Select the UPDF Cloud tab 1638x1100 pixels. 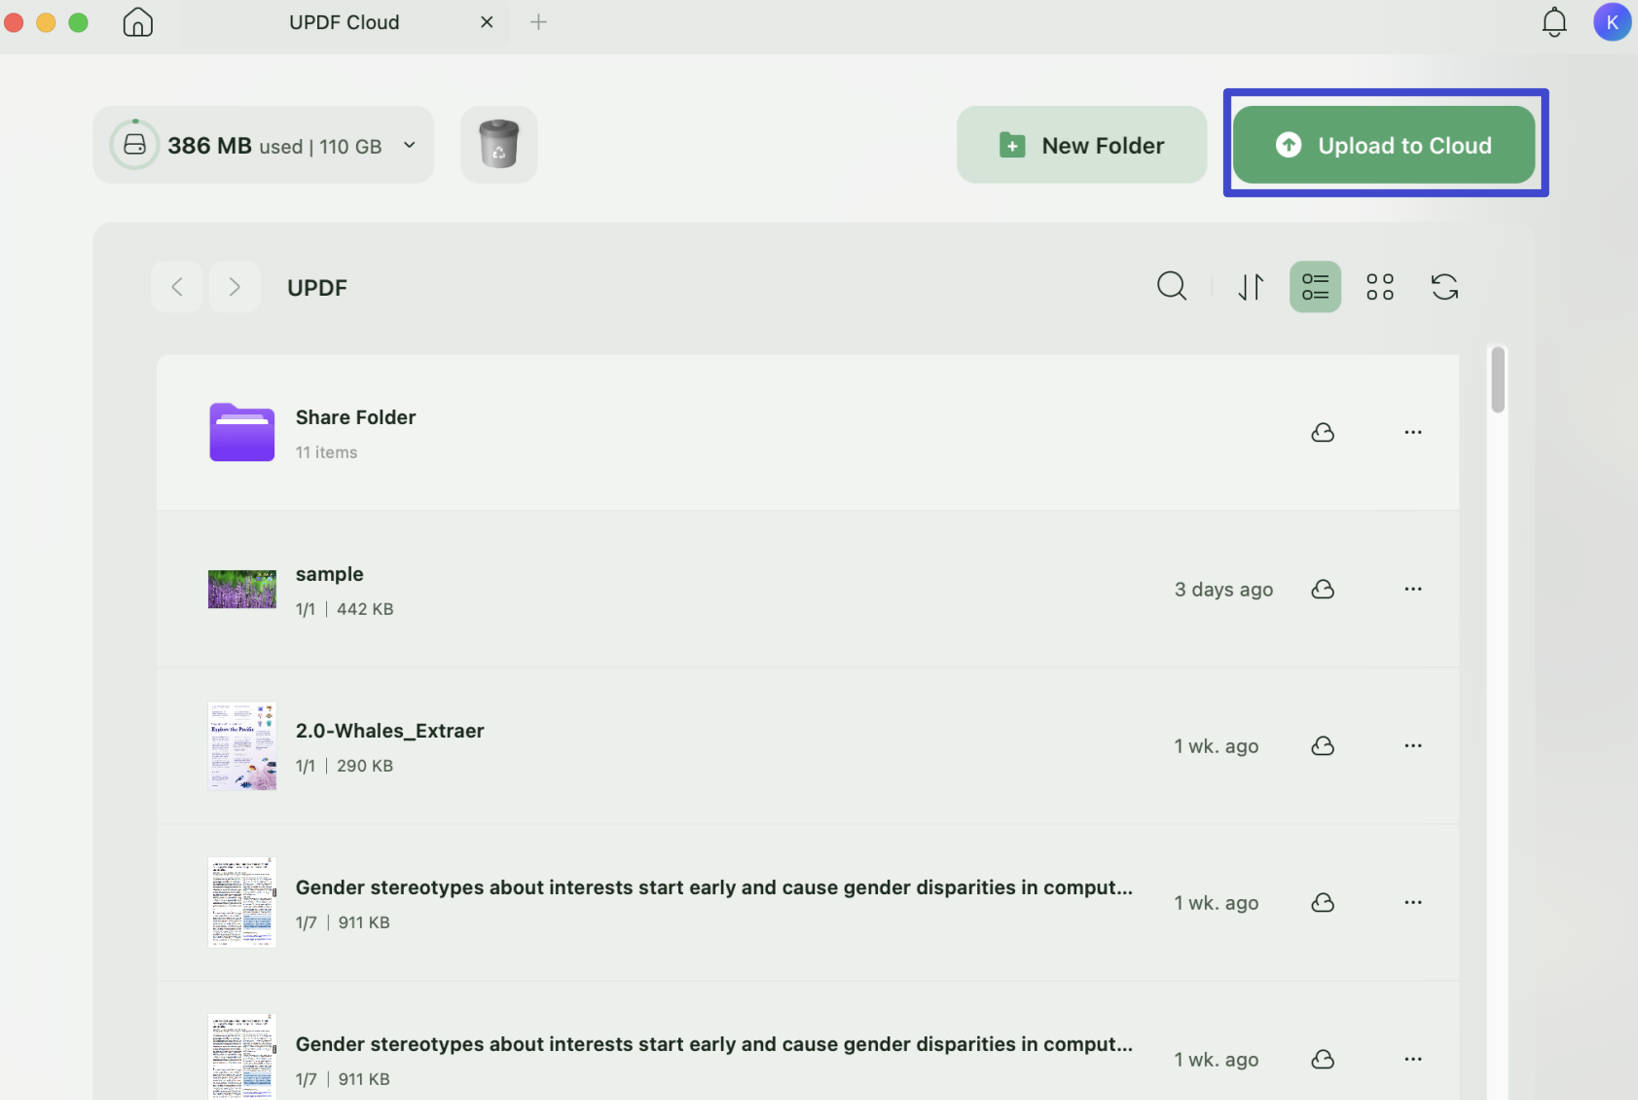coord(344,22)
